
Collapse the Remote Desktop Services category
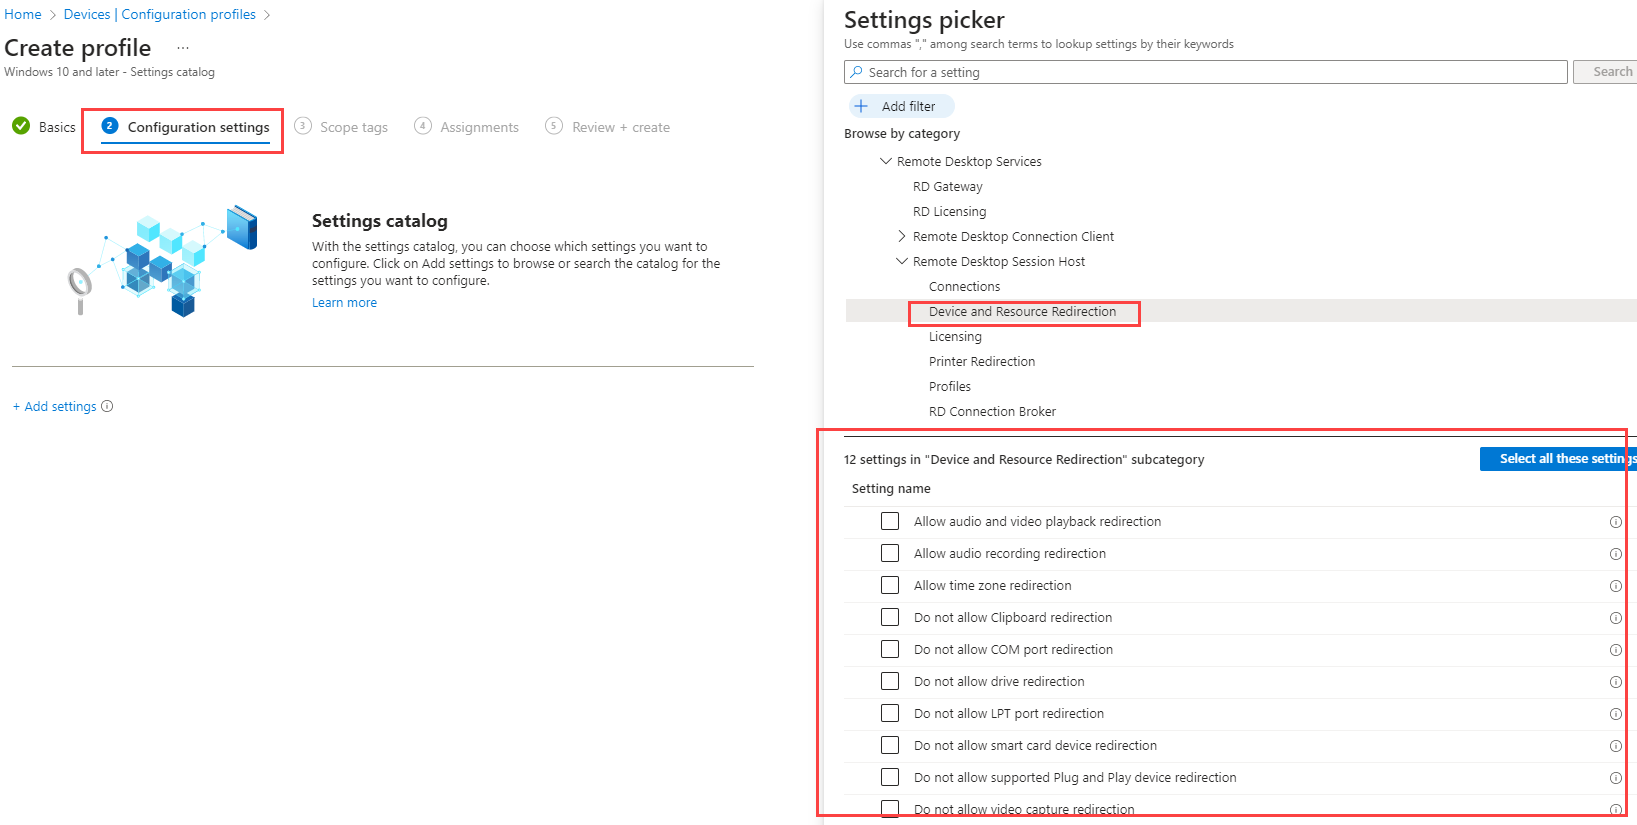pos(886,161)
